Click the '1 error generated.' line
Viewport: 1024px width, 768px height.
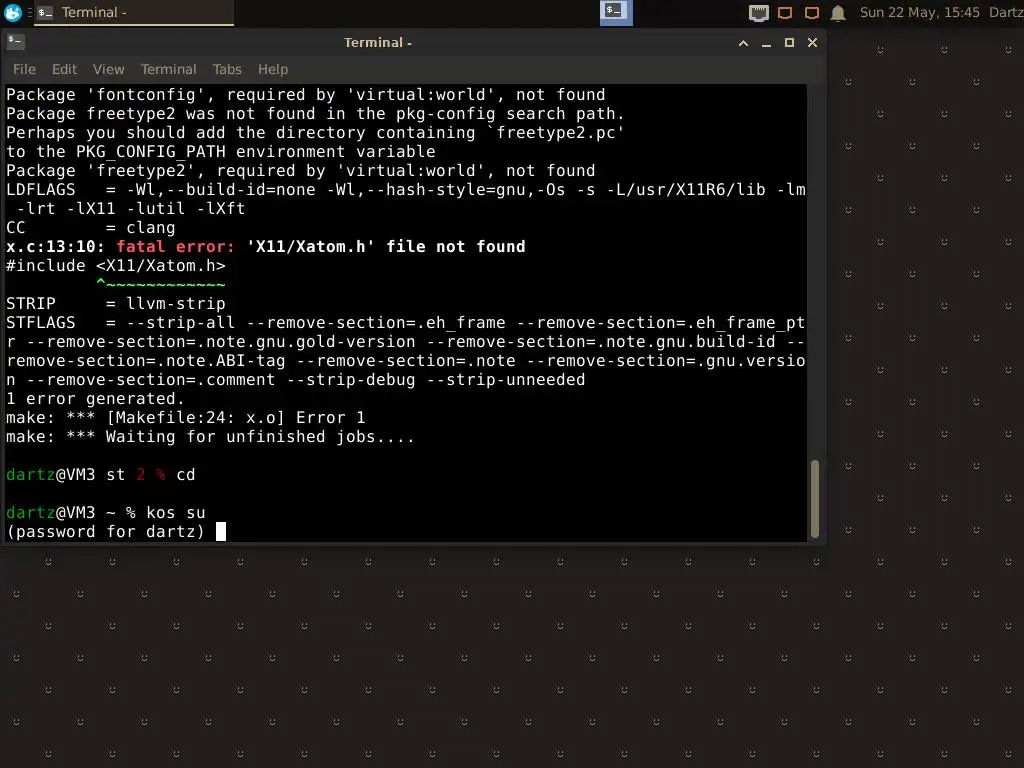(x=95, y=399)
